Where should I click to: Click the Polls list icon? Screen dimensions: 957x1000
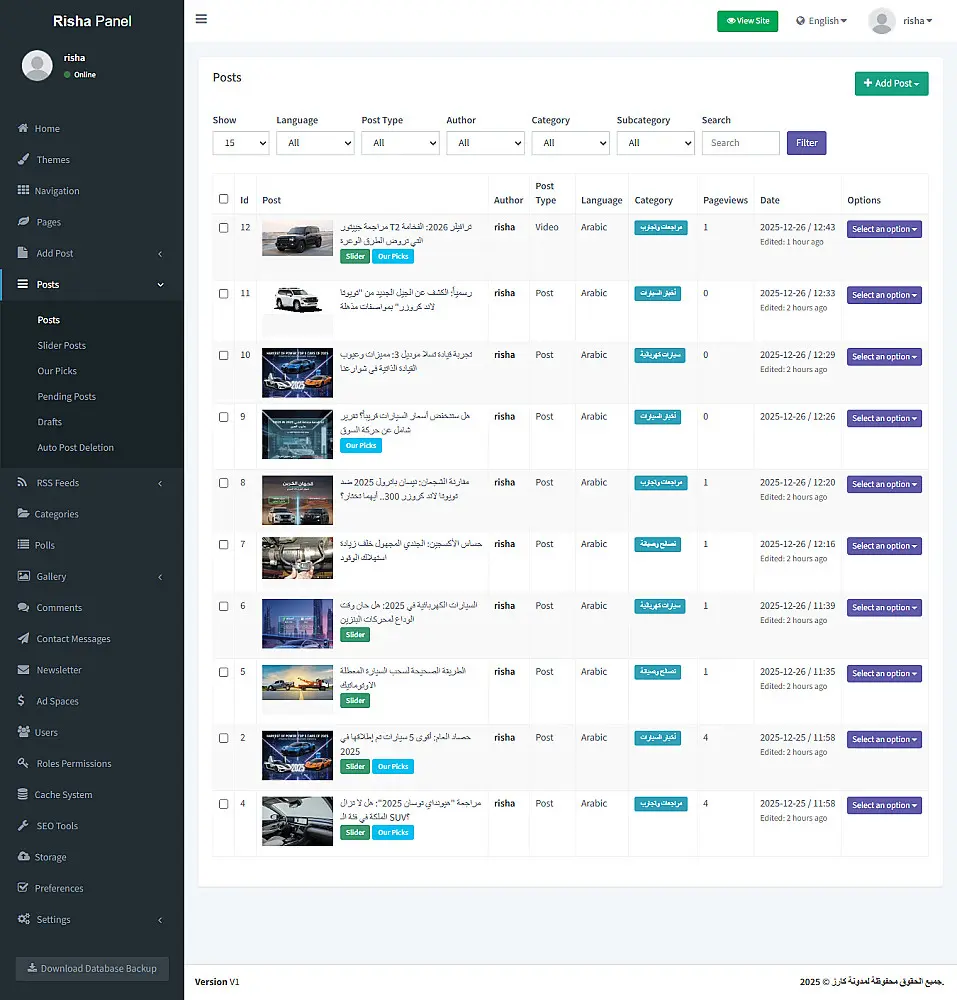(23, 545)
